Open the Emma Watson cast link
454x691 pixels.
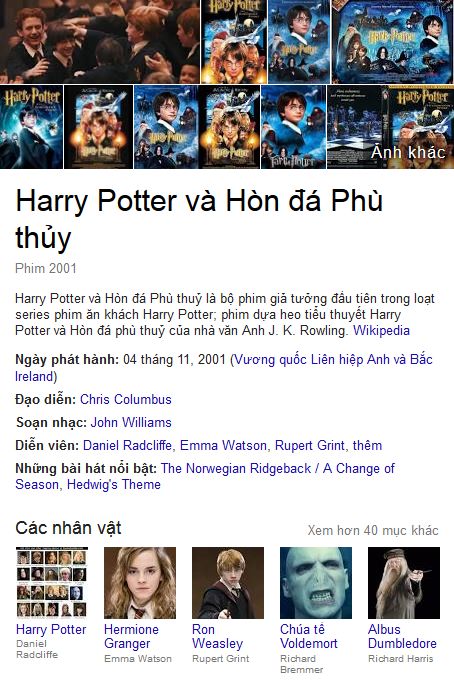point(223,445)
